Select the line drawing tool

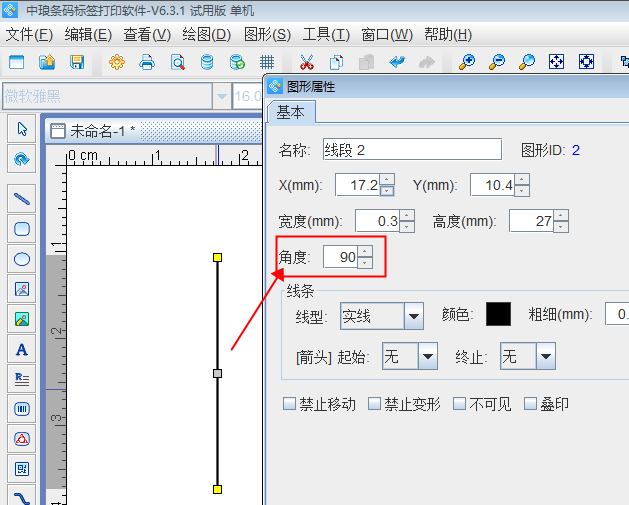coord(22,198)
